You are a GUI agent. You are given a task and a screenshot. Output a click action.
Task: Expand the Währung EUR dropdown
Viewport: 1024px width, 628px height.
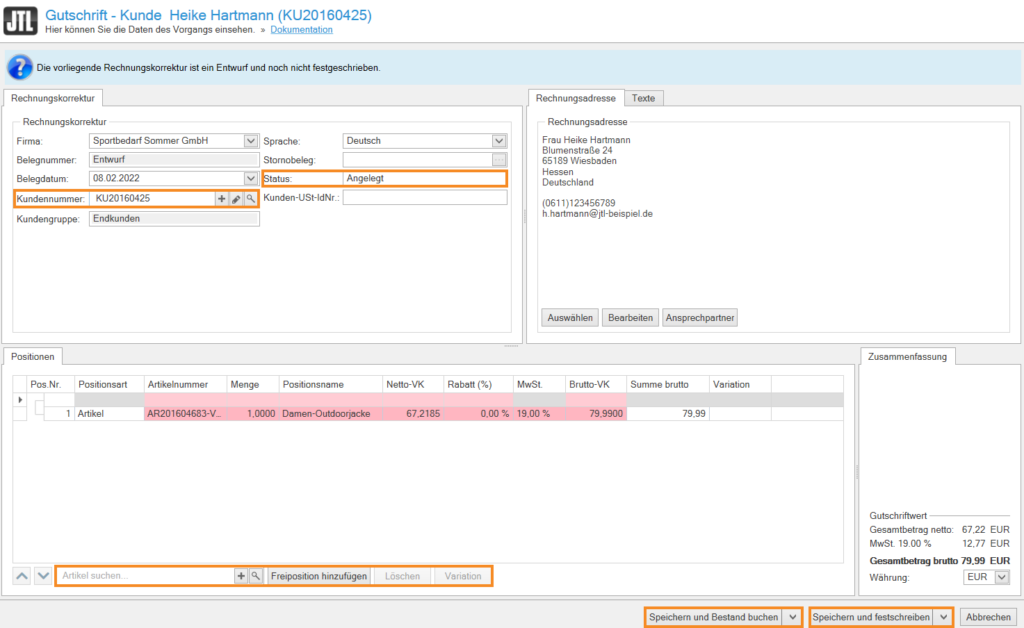[x=1002, y=578]
